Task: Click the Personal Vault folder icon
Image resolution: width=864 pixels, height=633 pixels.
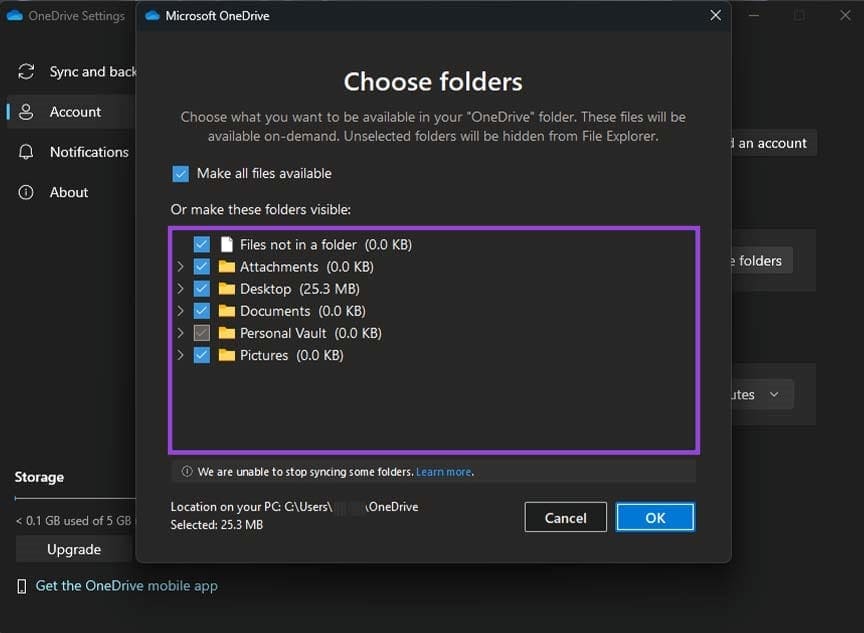Action: click(x=226, y=333)
